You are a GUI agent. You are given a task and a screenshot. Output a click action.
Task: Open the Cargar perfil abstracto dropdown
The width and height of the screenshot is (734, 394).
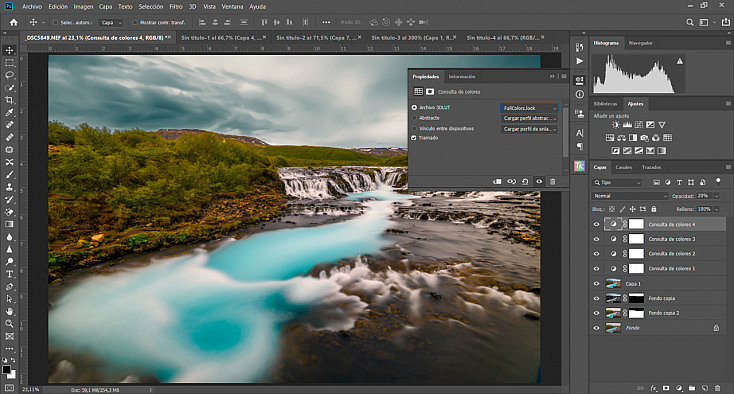tap(529, 118)
